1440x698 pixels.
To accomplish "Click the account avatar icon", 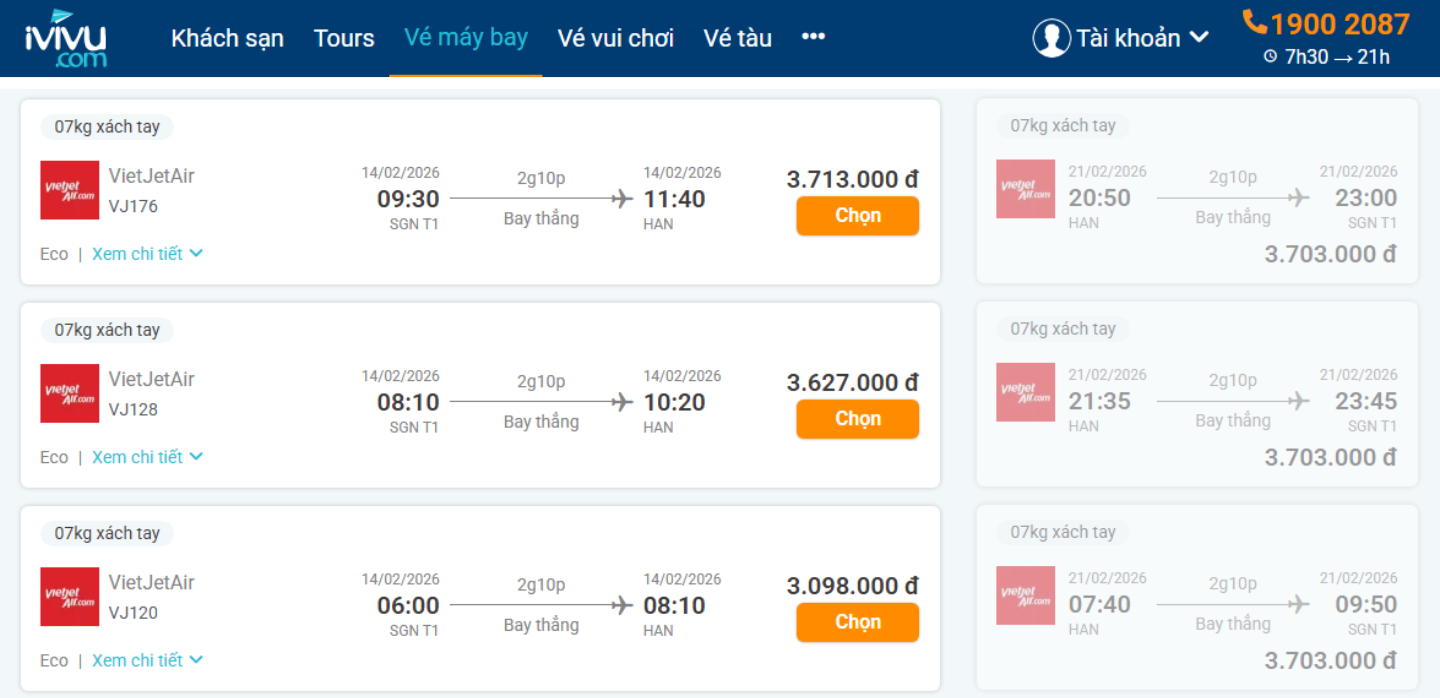I will 1051,38.
